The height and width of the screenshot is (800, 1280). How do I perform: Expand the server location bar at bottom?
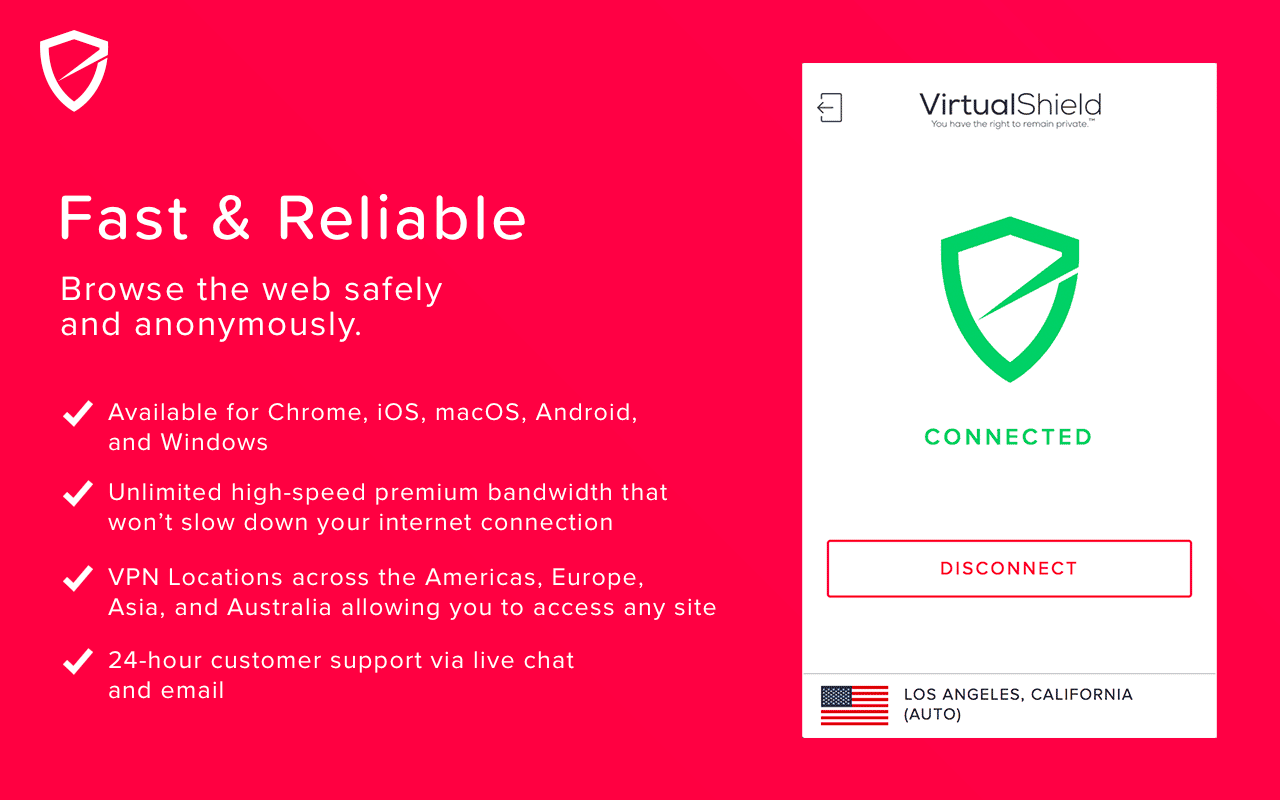click(x=1008, y=704)
